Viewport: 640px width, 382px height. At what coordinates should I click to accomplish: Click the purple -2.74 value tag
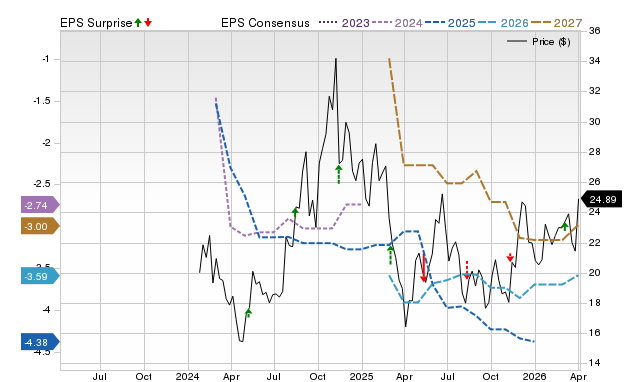pos(40,205)
